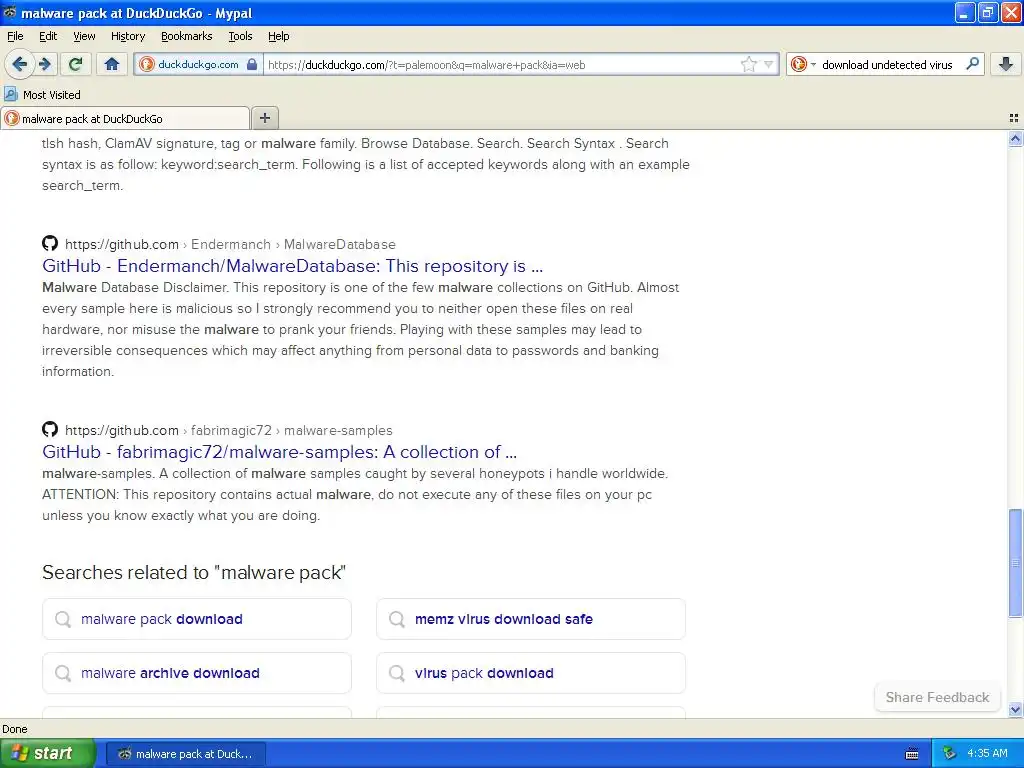Click magnifier icon in virus pack download
This screenshot has height=768, width=1024.
coord(396,673)
